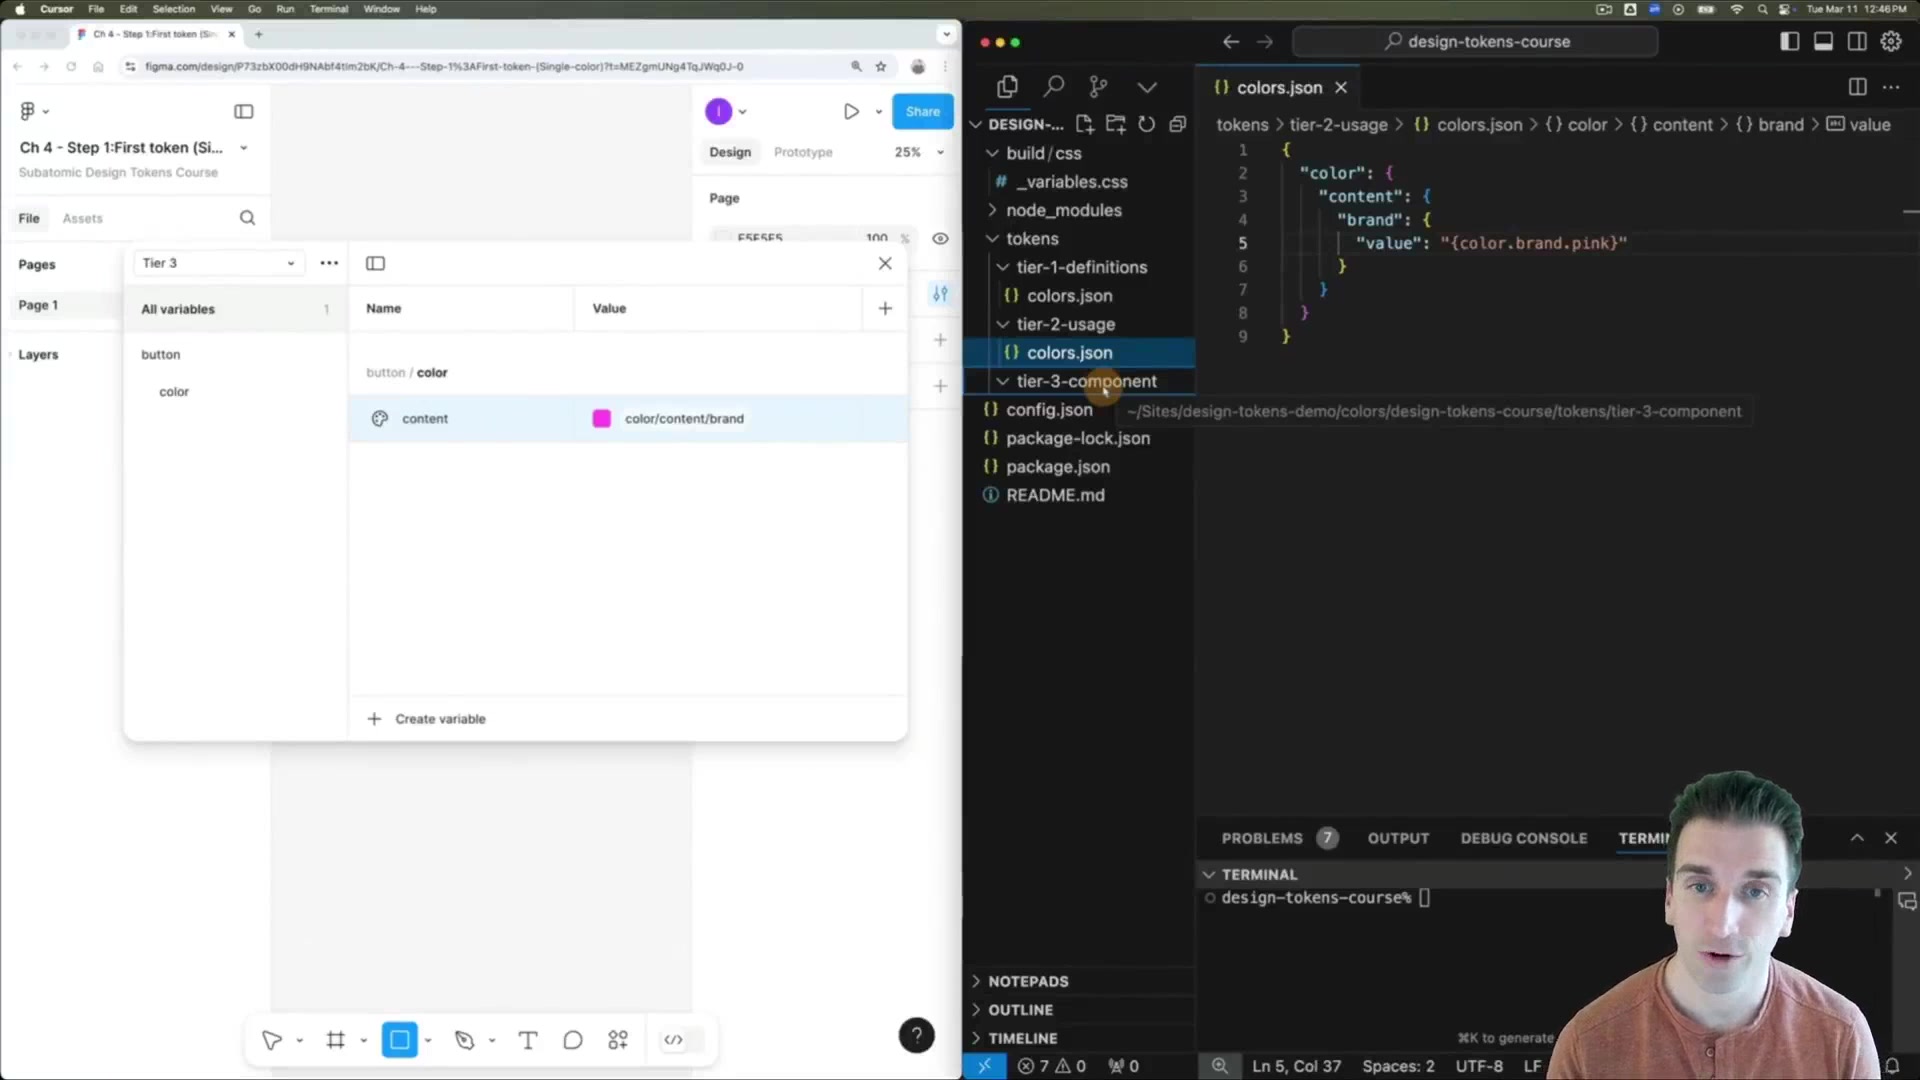Add new mode column plus button
This screenshot has width=1920, height=1080.
pyautogui.click(x=885, y=308)
